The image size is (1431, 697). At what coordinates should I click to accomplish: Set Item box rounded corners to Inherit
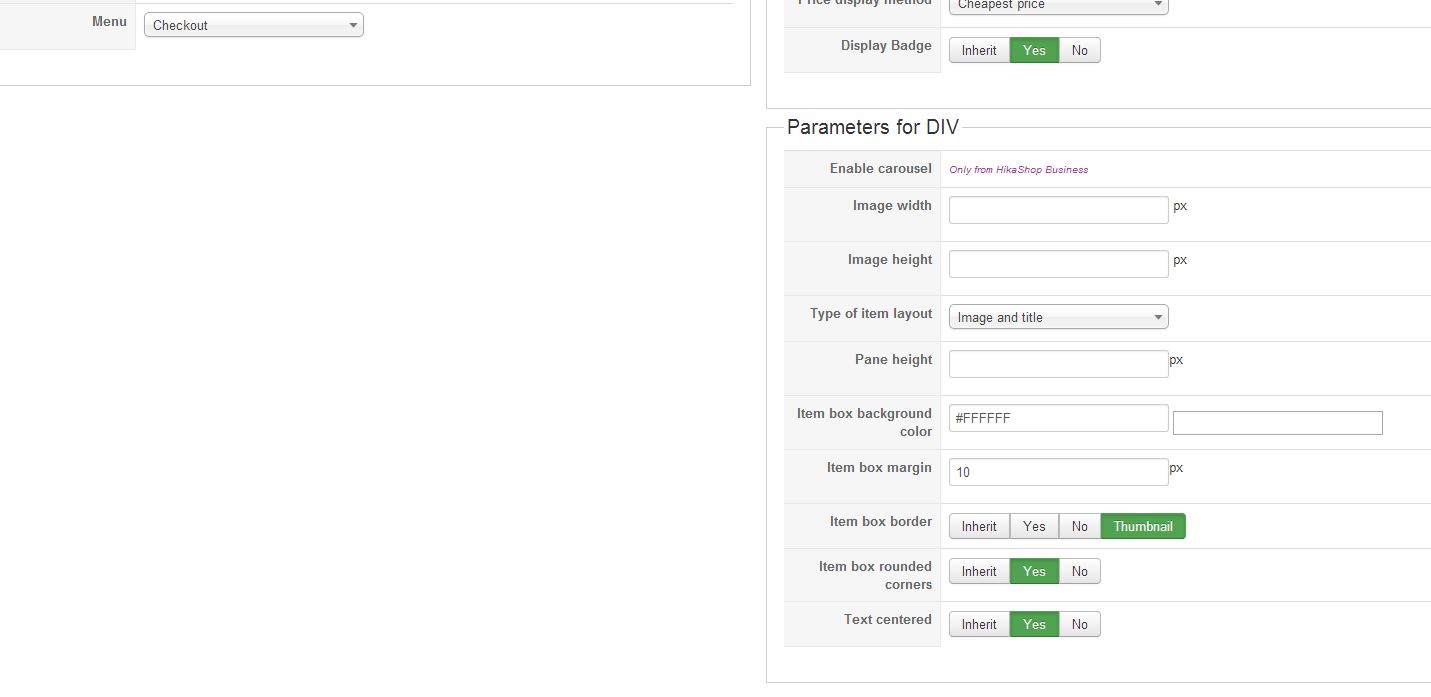(x=979, y=571)
